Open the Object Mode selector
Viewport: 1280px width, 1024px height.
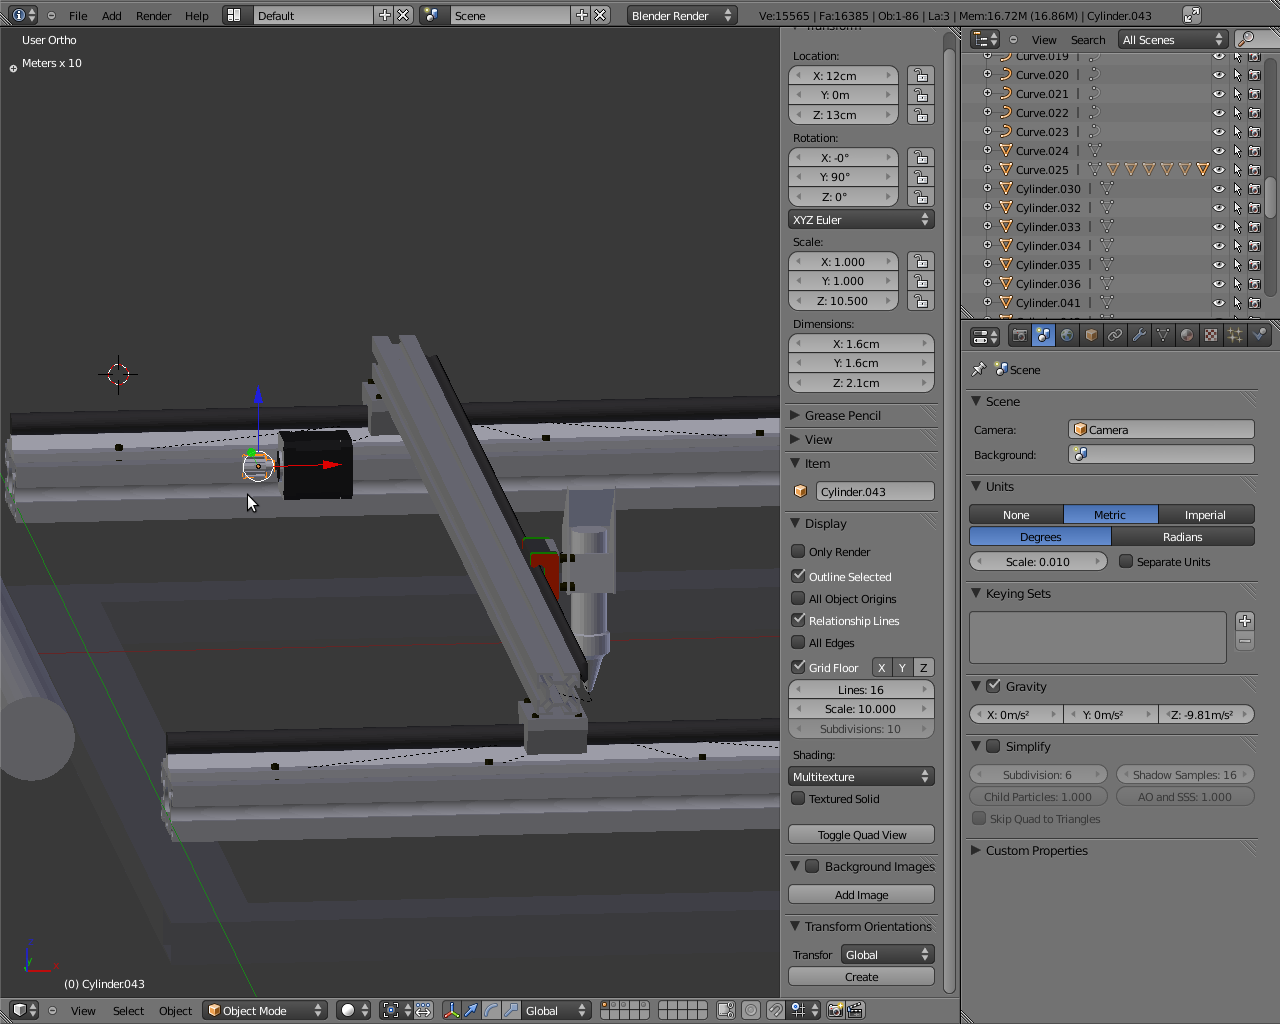pos(265,1010)
